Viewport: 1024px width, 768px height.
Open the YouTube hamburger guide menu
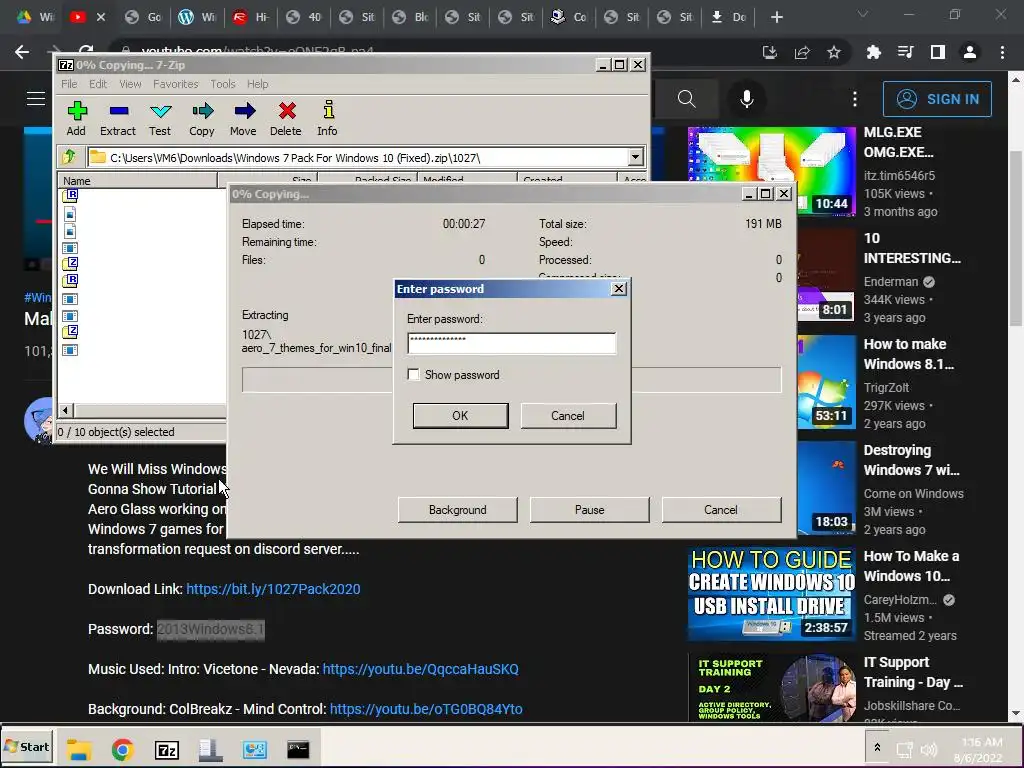coord(36,99)
